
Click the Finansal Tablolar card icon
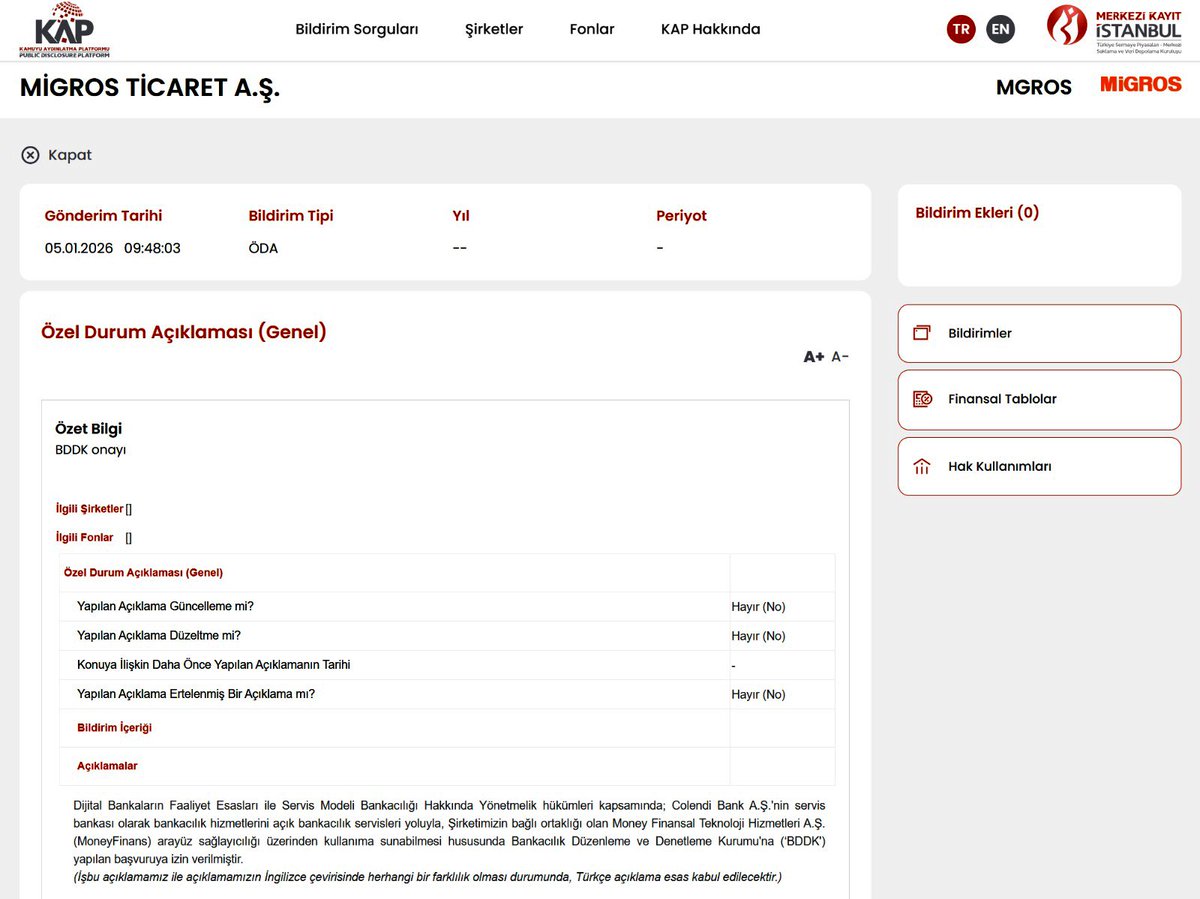[922, 399]
